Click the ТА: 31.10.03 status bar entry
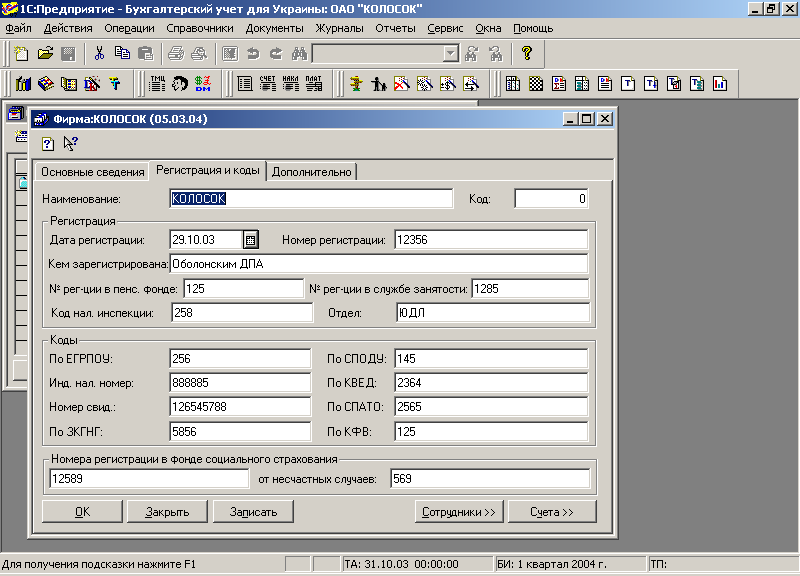The image size is (800, 576). click(417, 564)
